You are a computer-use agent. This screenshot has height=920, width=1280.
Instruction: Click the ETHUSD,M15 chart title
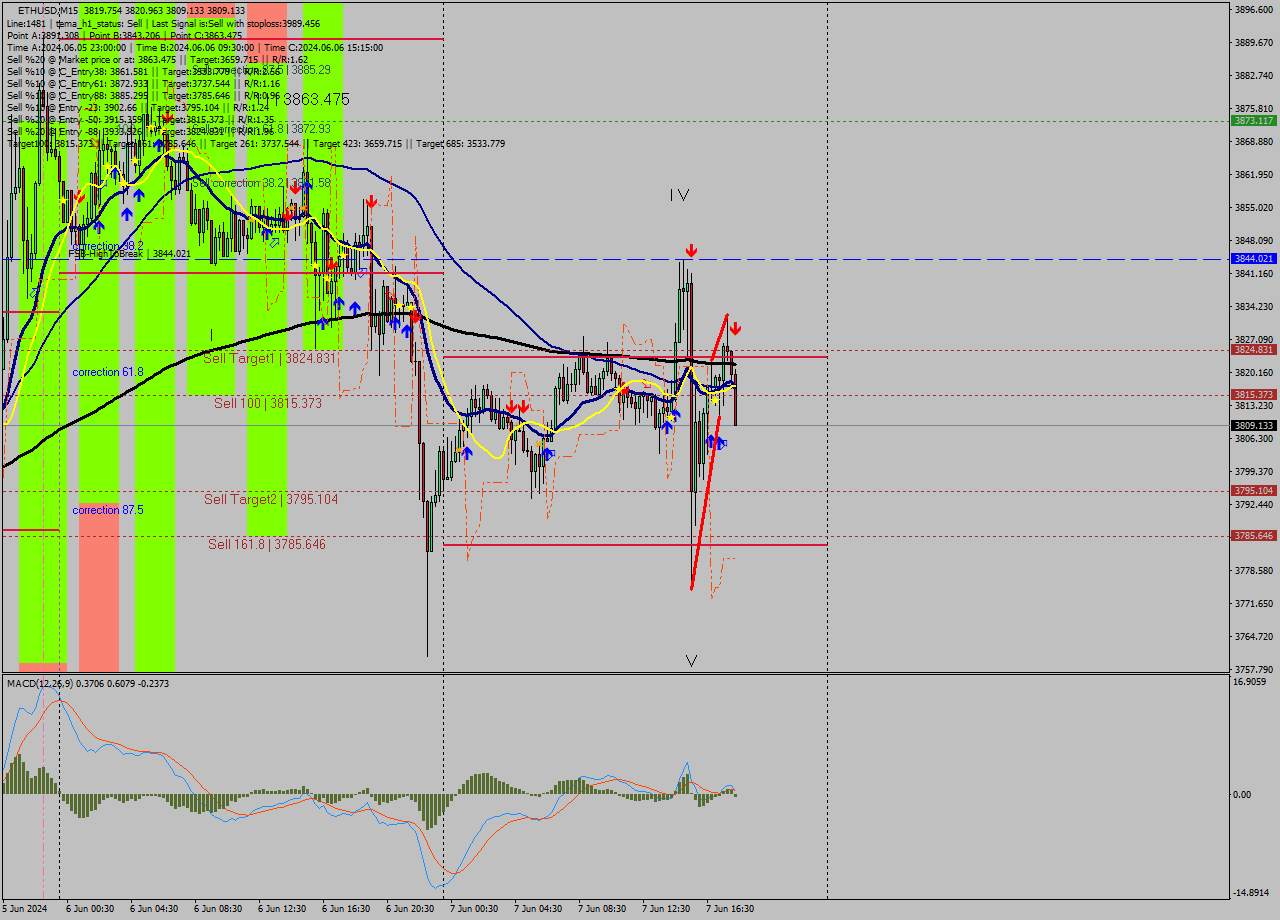[47, 10]
